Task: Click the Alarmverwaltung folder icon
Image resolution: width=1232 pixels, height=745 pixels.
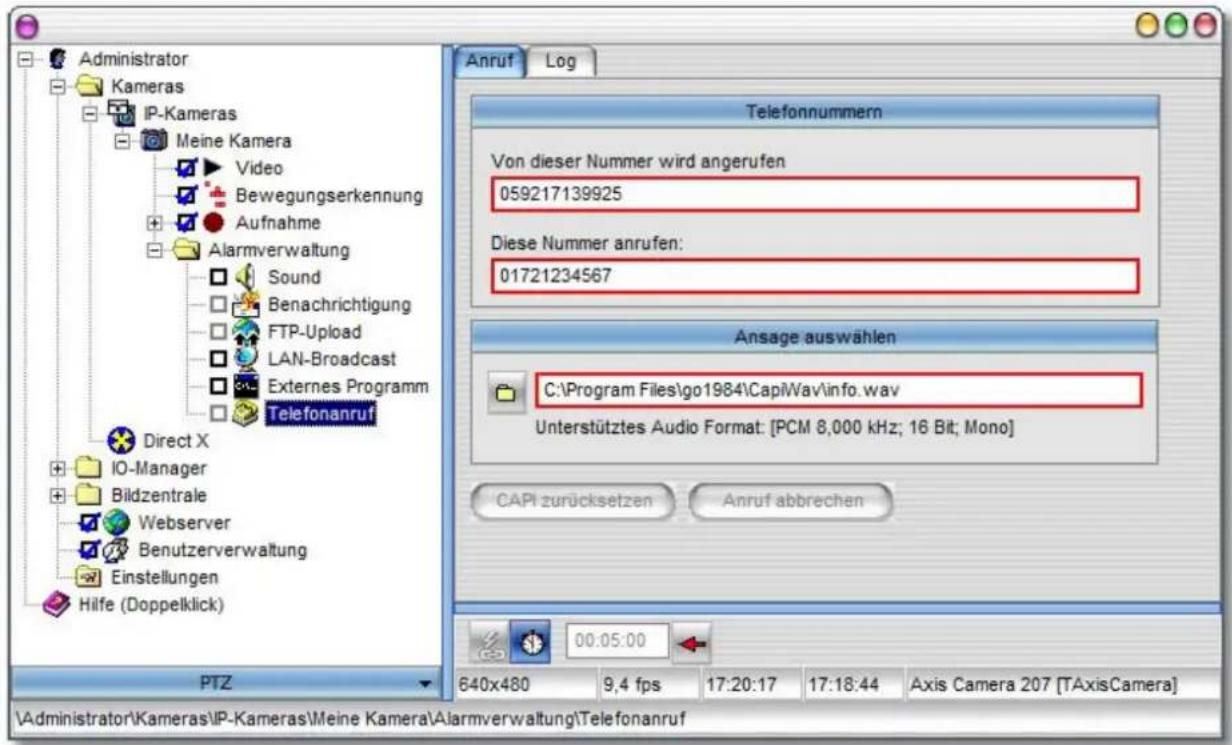Action: coord(185,250)
